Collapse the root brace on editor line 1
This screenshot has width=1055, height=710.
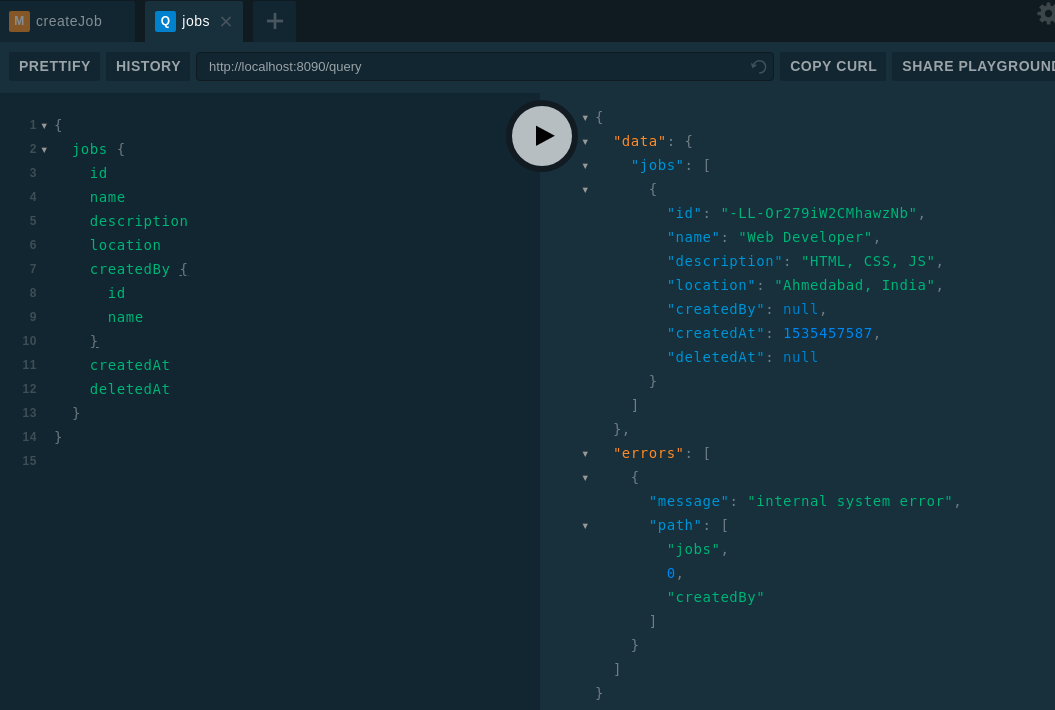(44, 126)
